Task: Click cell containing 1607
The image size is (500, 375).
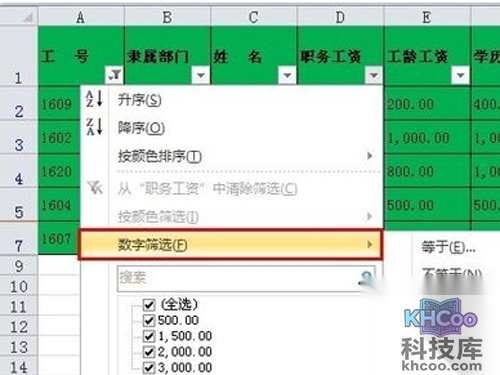Action: pyautogui.click(x=59, y=238)
